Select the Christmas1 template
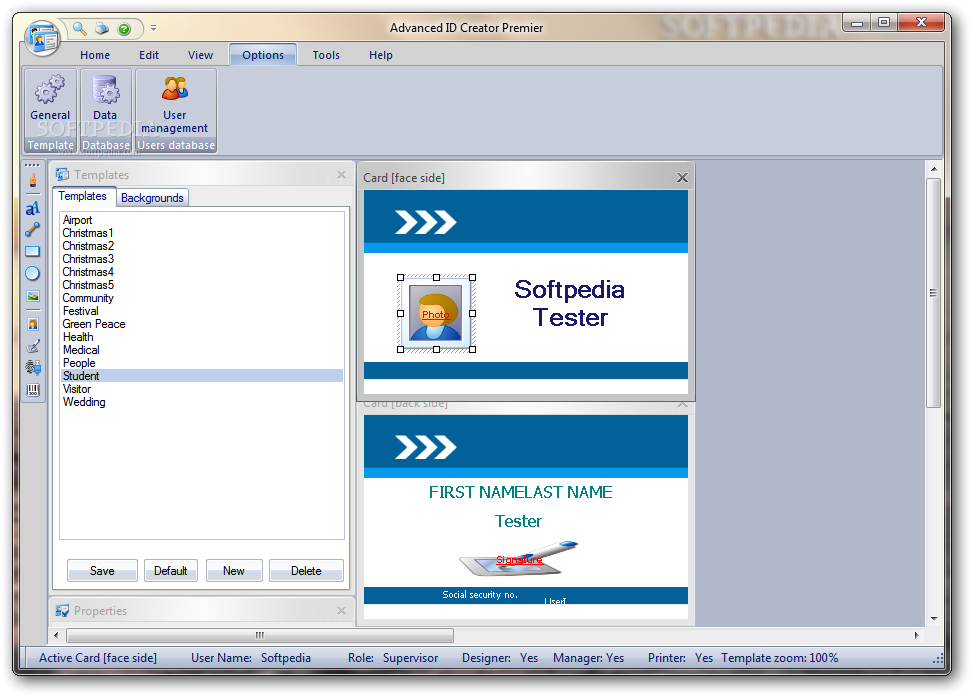 [x=202, y=233]
